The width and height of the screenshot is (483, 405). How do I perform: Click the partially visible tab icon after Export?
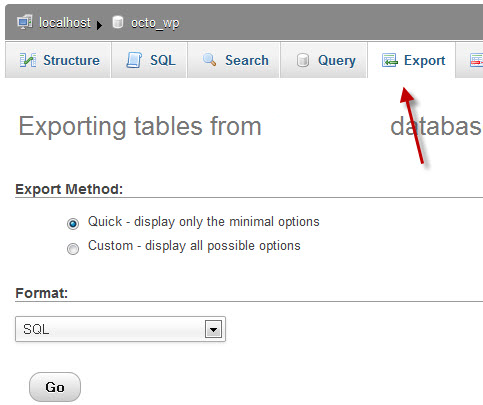[476, 60]
